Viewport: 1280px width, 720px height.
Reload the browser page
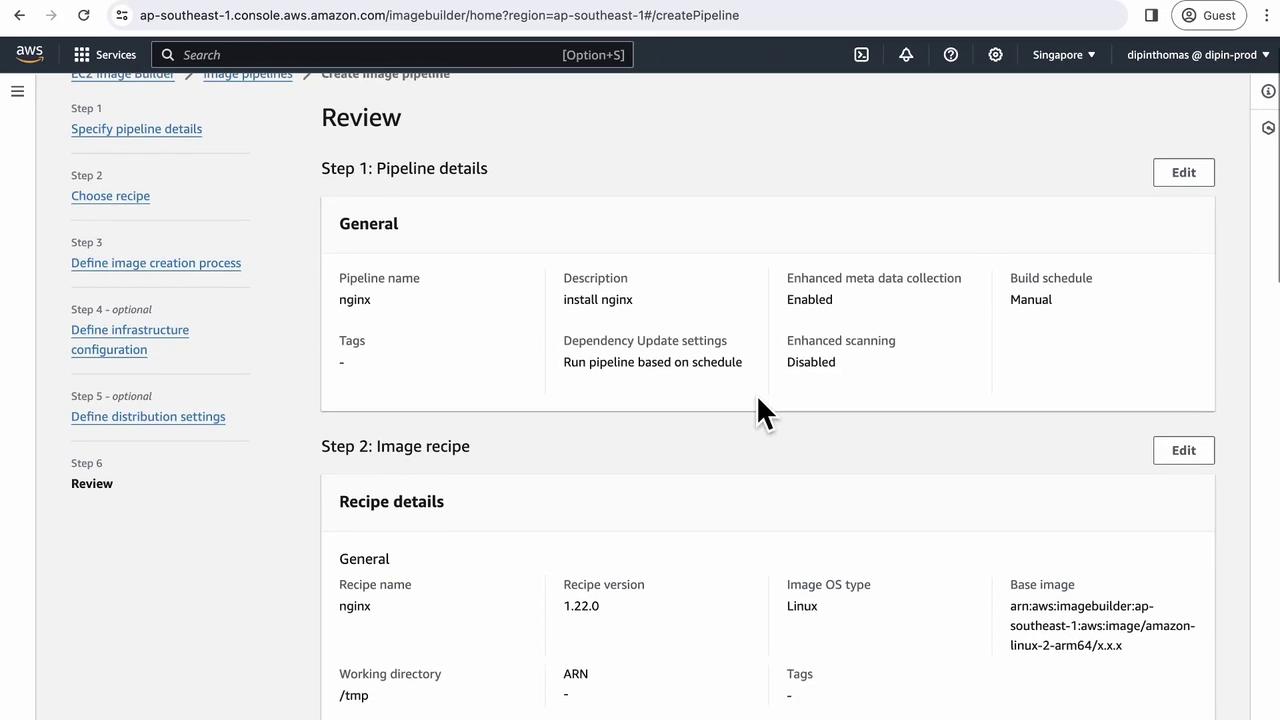[84, 15]
